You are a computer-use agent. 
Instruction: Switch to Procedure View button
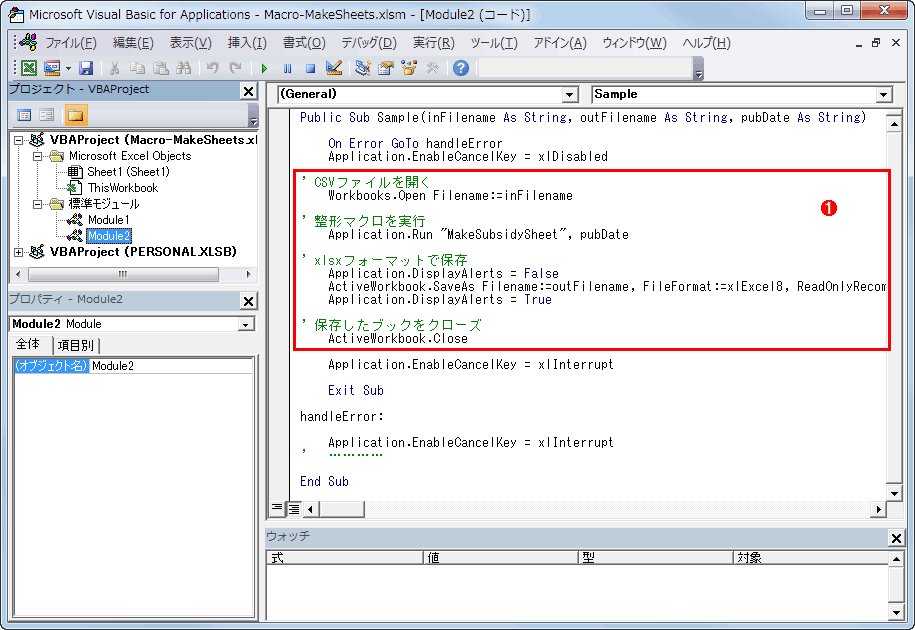(277, 509)
